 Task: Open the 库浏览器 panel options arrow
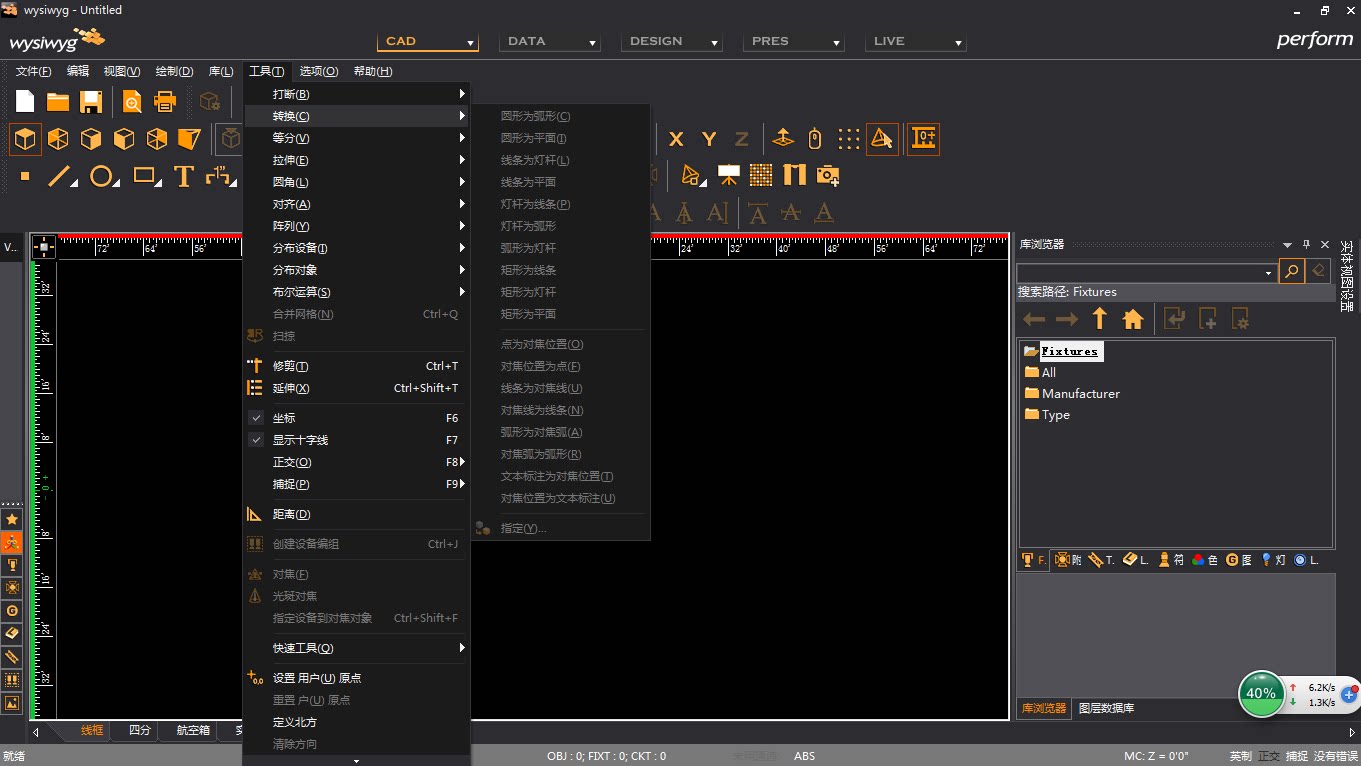click(1287, 245)
